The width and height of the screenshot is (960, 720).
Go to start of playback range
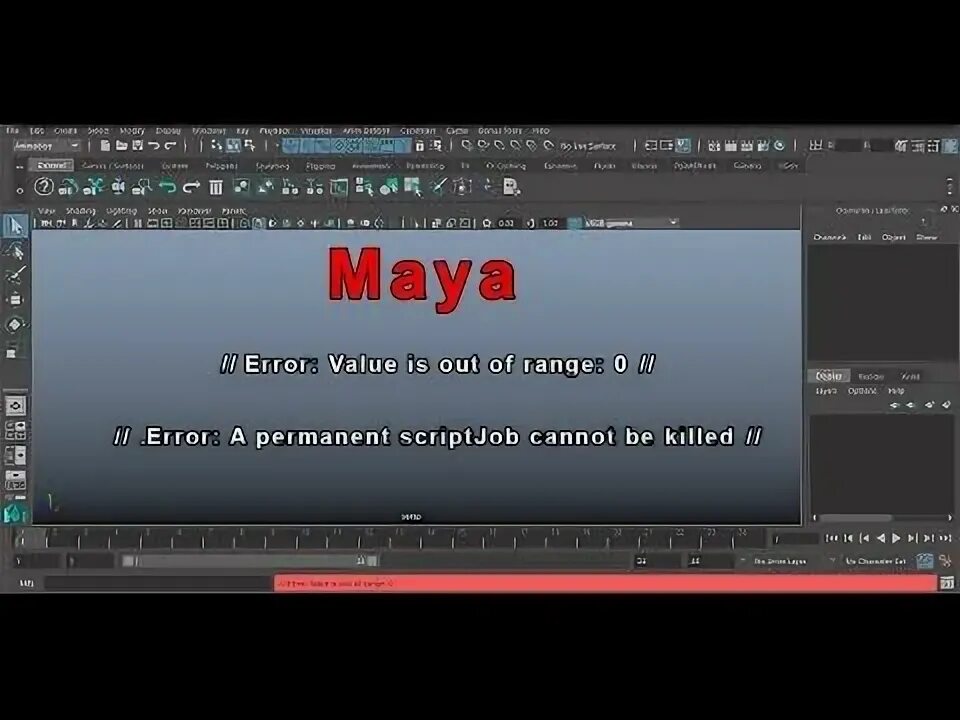coord(831,538)
